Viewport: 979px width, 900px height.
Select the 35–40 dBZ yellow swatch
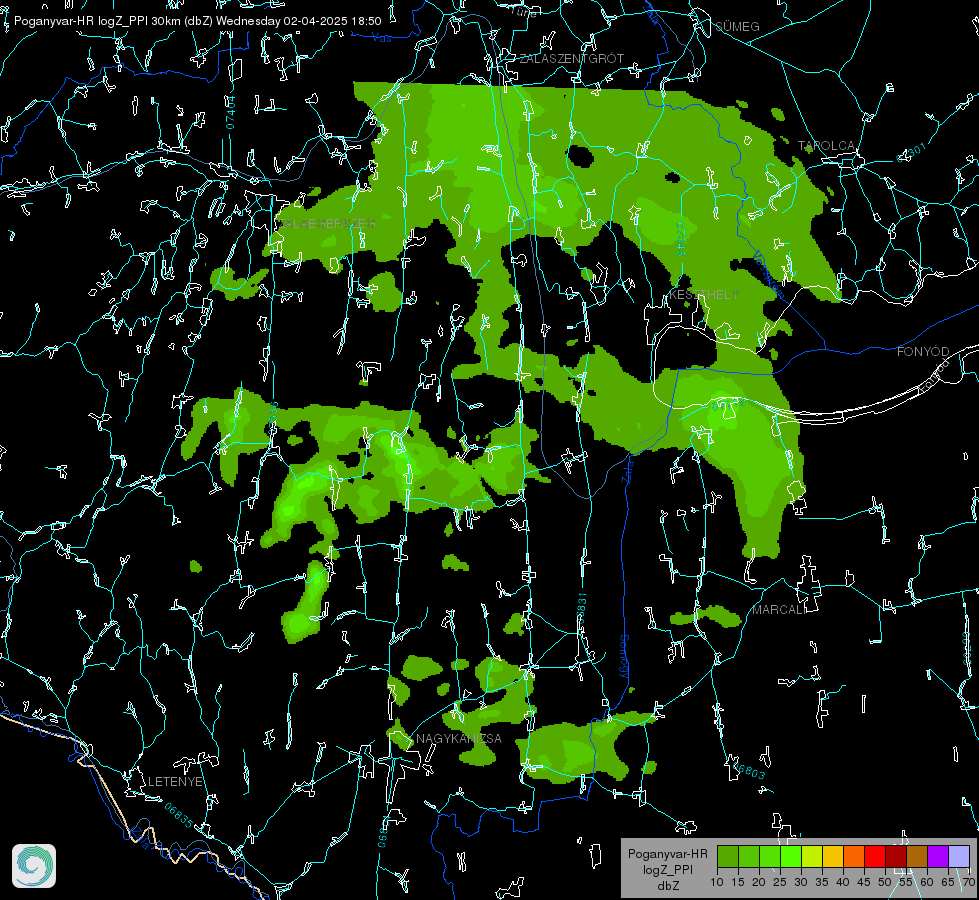pos(833,856)
